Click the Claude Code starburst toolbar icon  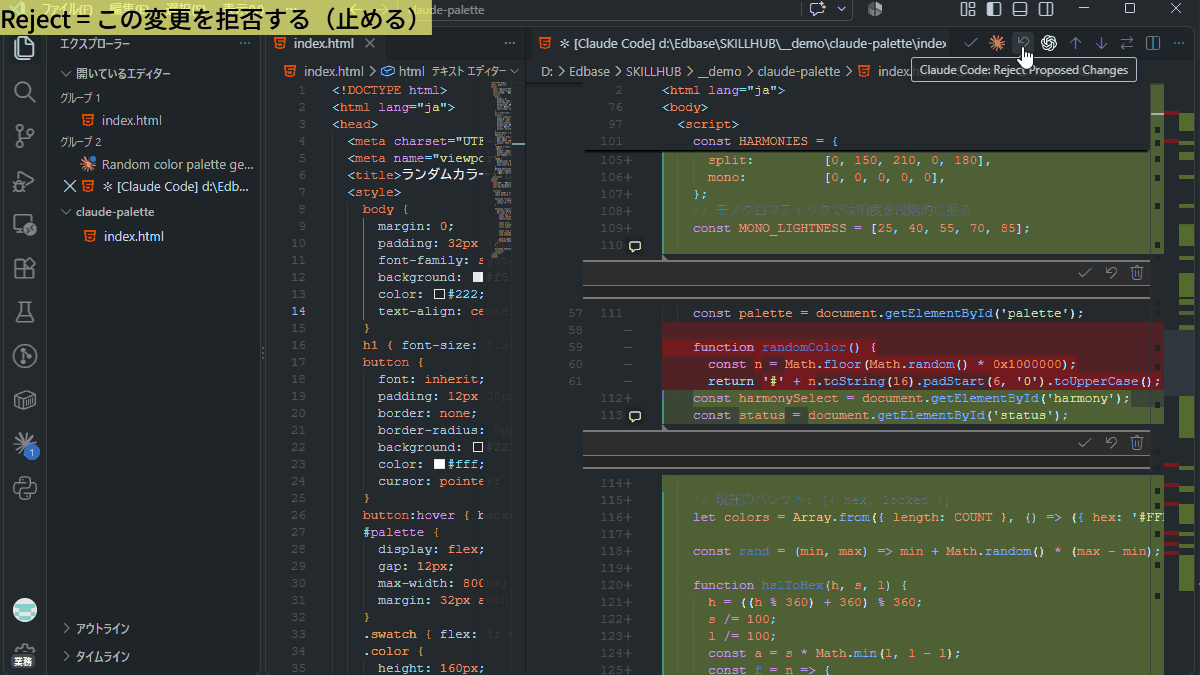point(997,43)
